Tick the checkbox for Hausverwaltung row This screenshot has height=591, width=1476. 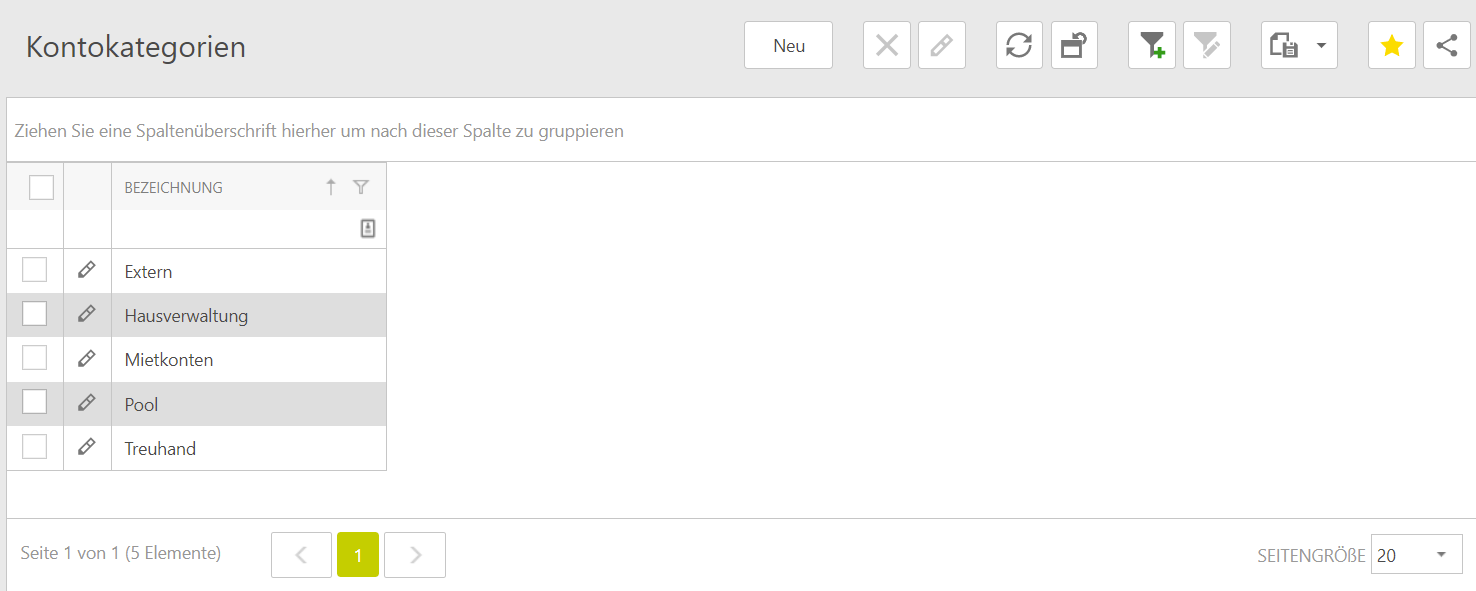(35, 314)
